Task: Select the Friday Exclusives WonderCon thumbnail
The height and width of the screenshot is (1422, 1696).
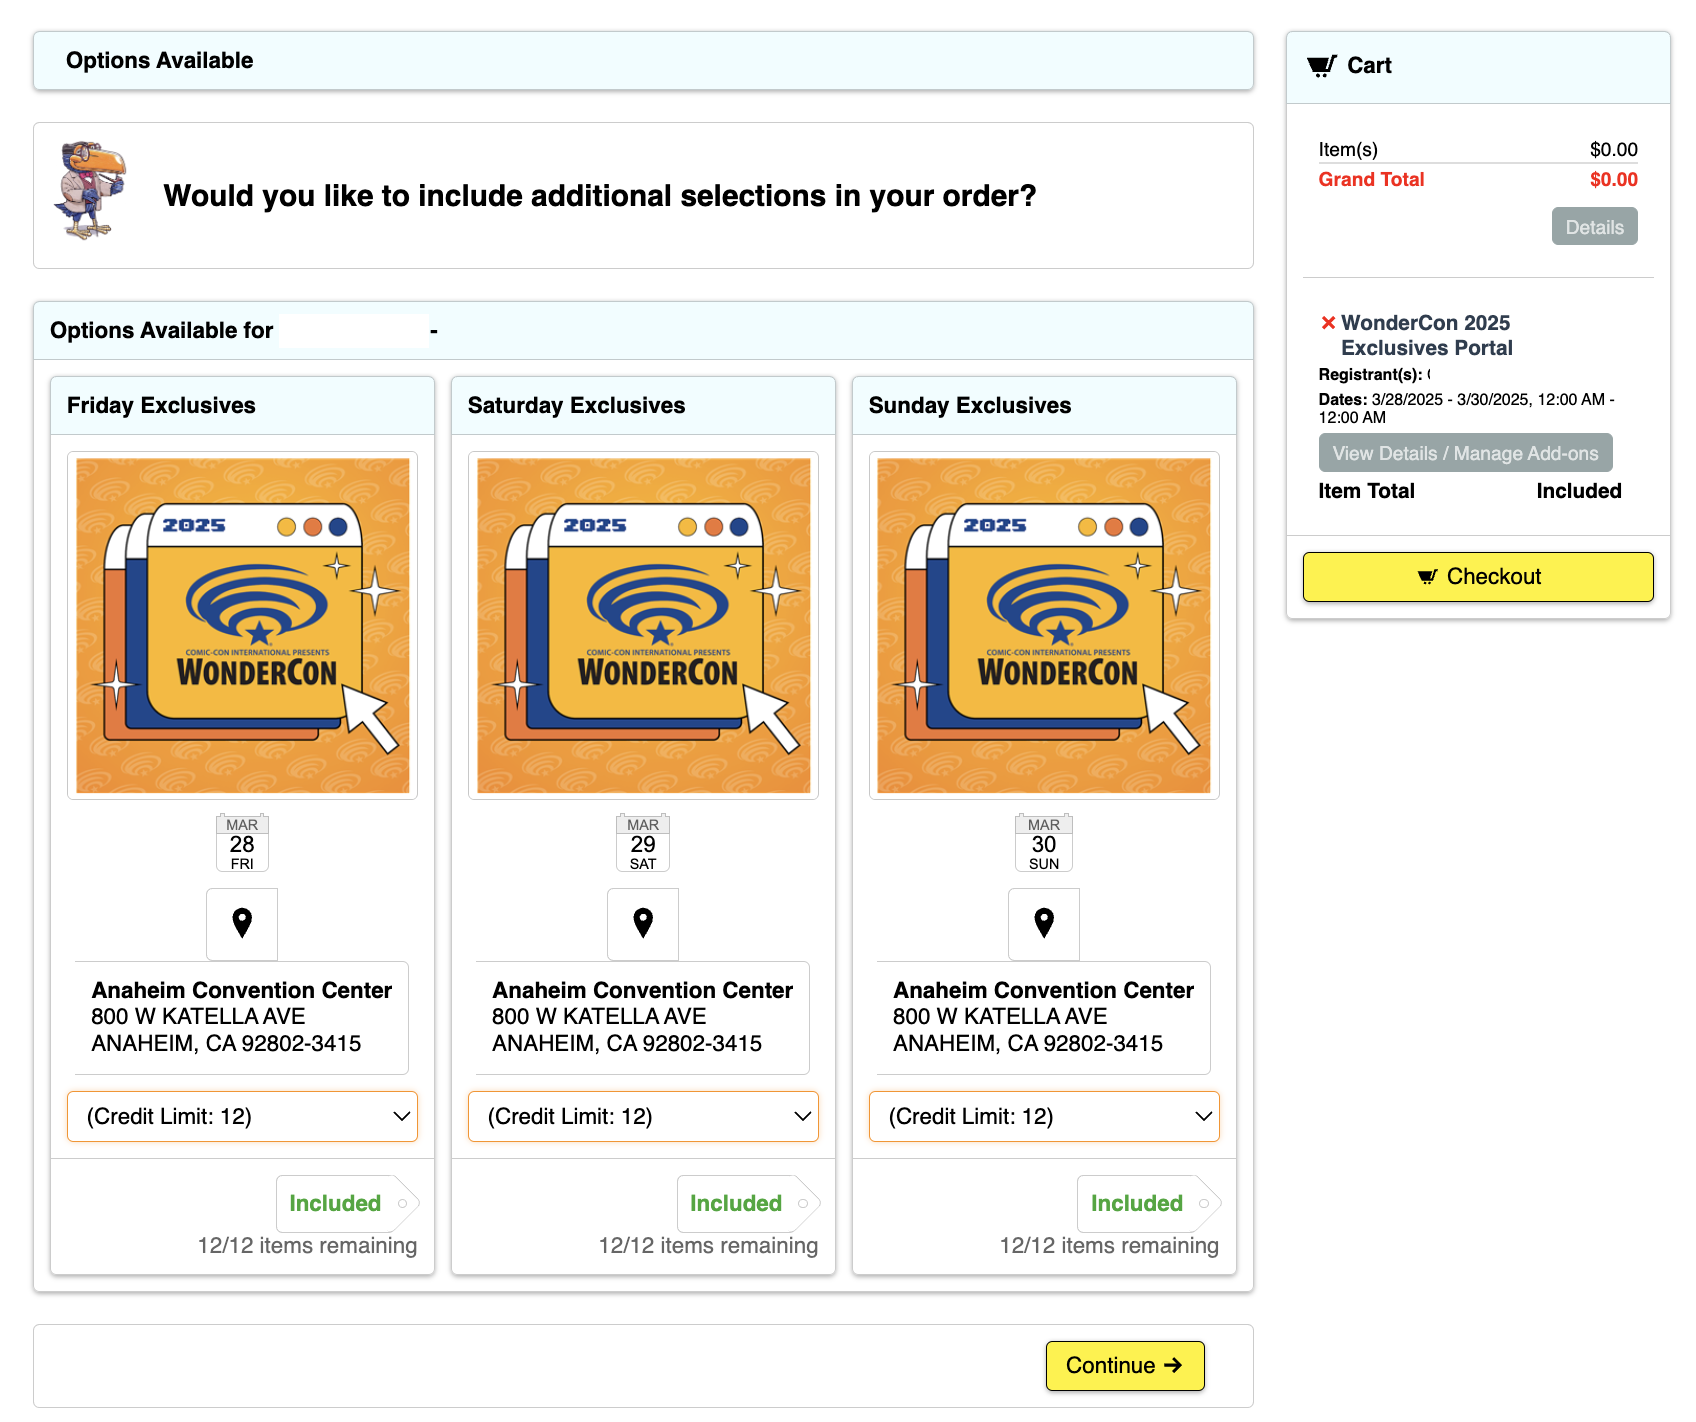Action: pos(242,626)
